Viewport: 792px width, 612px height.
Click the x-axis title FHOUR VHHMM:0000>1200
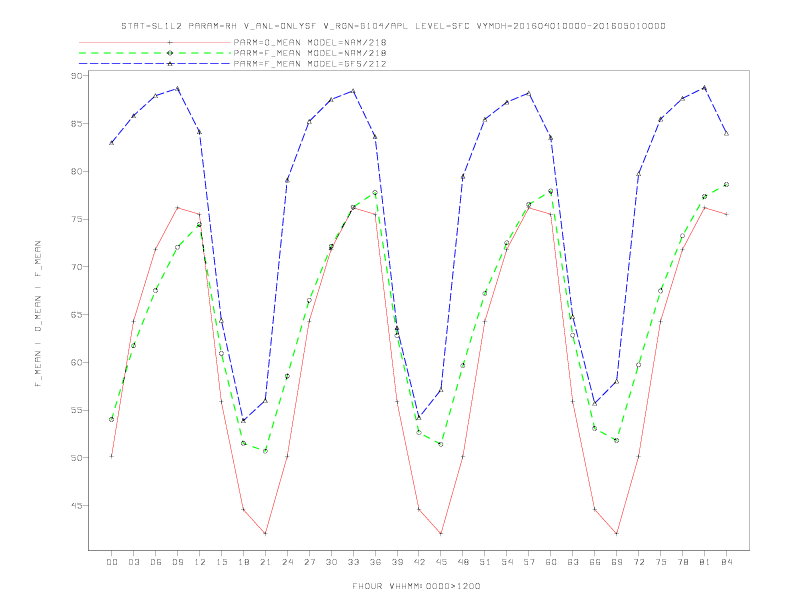coord(416,586)
